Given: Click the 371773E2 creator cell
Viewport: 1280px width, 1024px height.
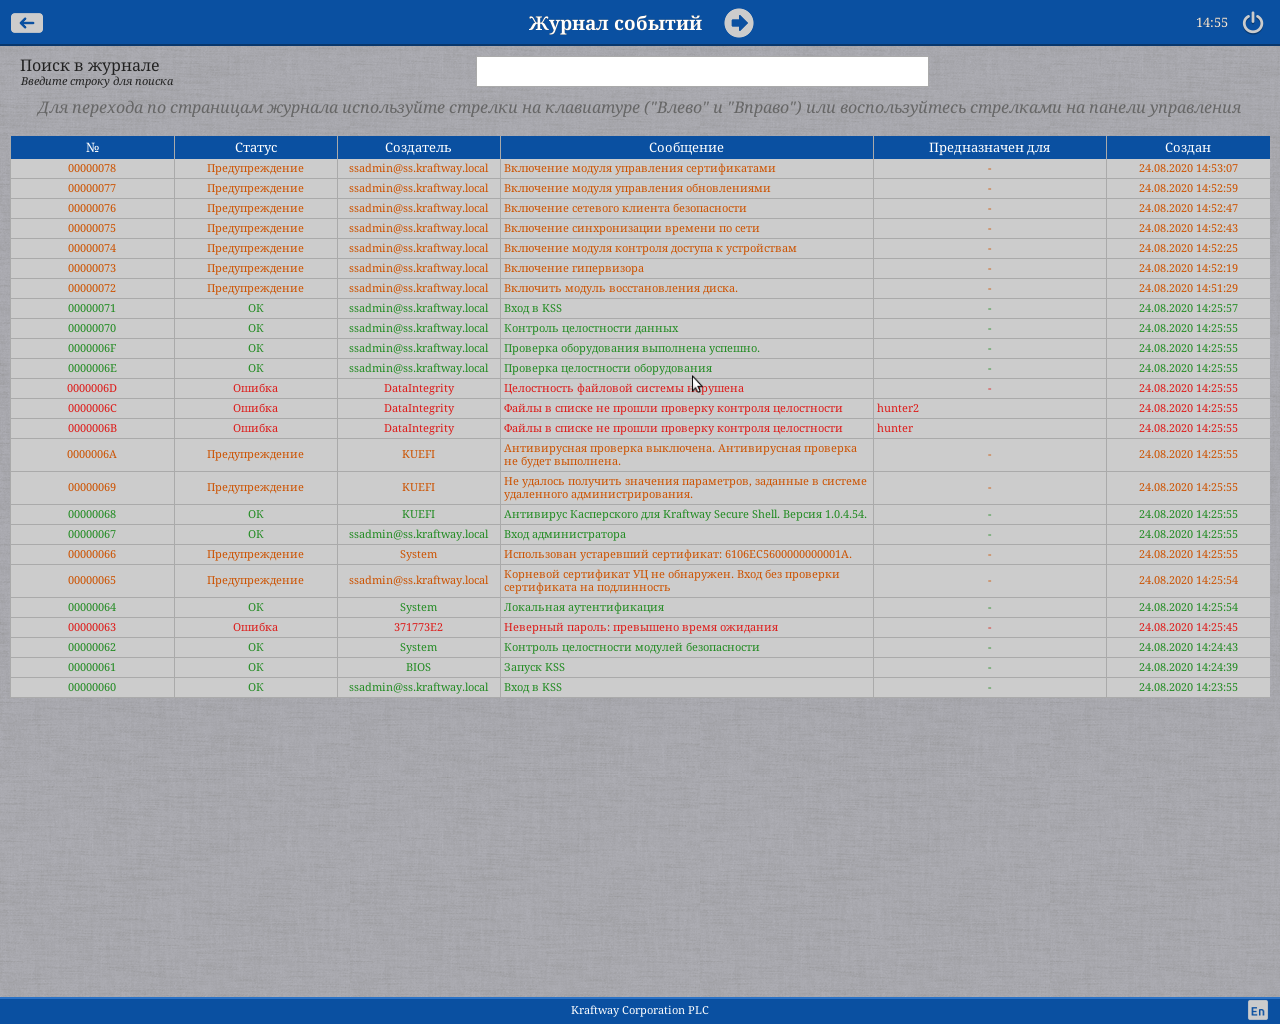Looking at the screenshot, I should 418,627.
